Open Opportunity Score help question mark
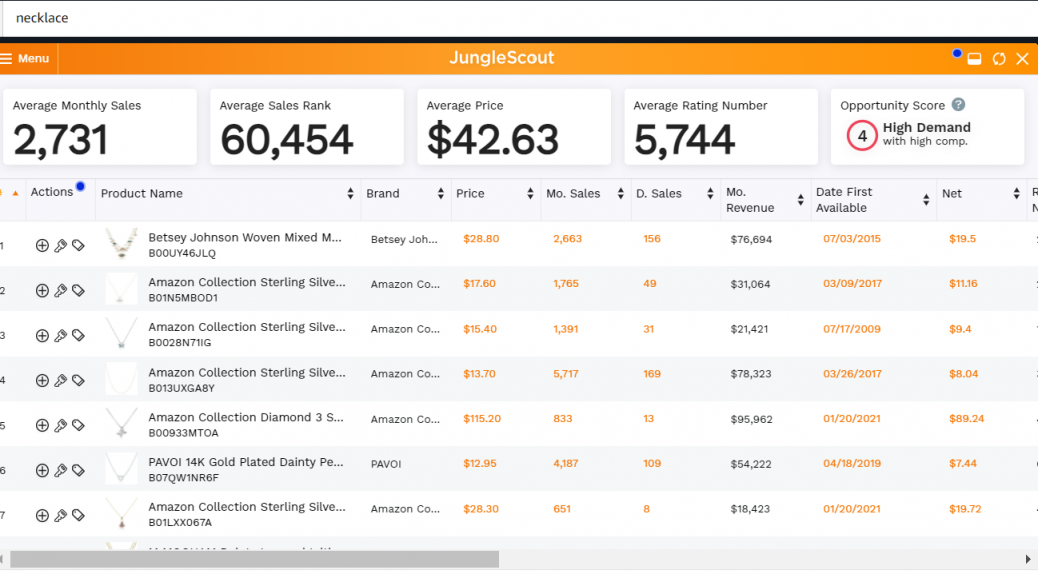 [958, 105]
